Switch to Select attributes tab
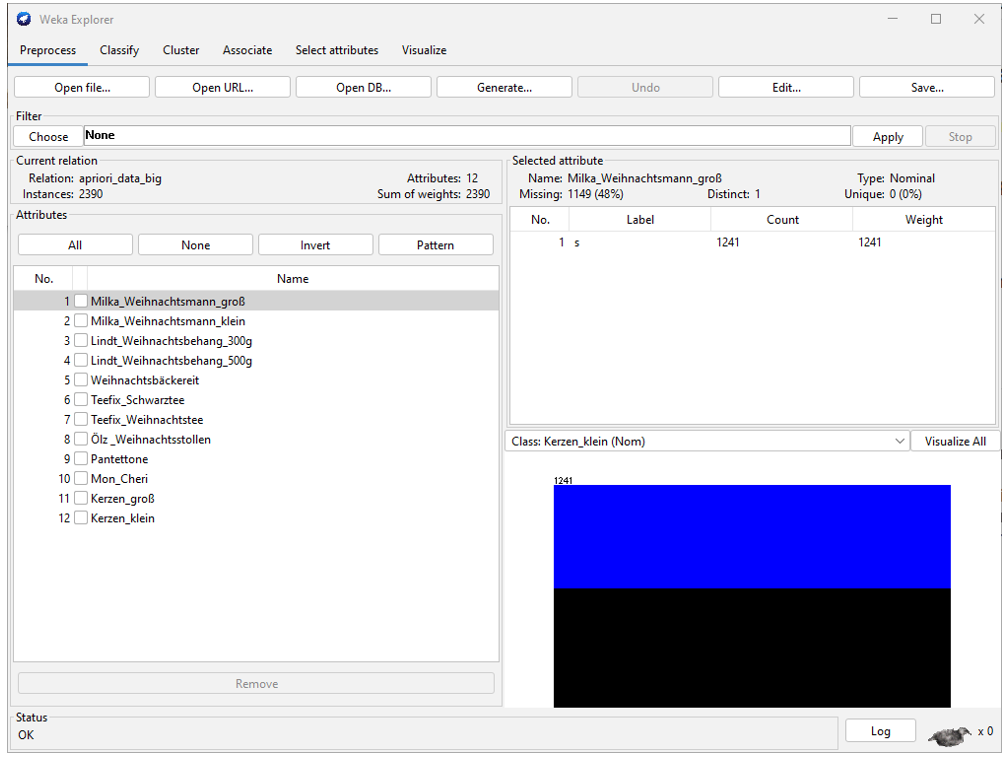Image resolution: width=1006 pixels, height=758 pixels. (x=337, y=50)
